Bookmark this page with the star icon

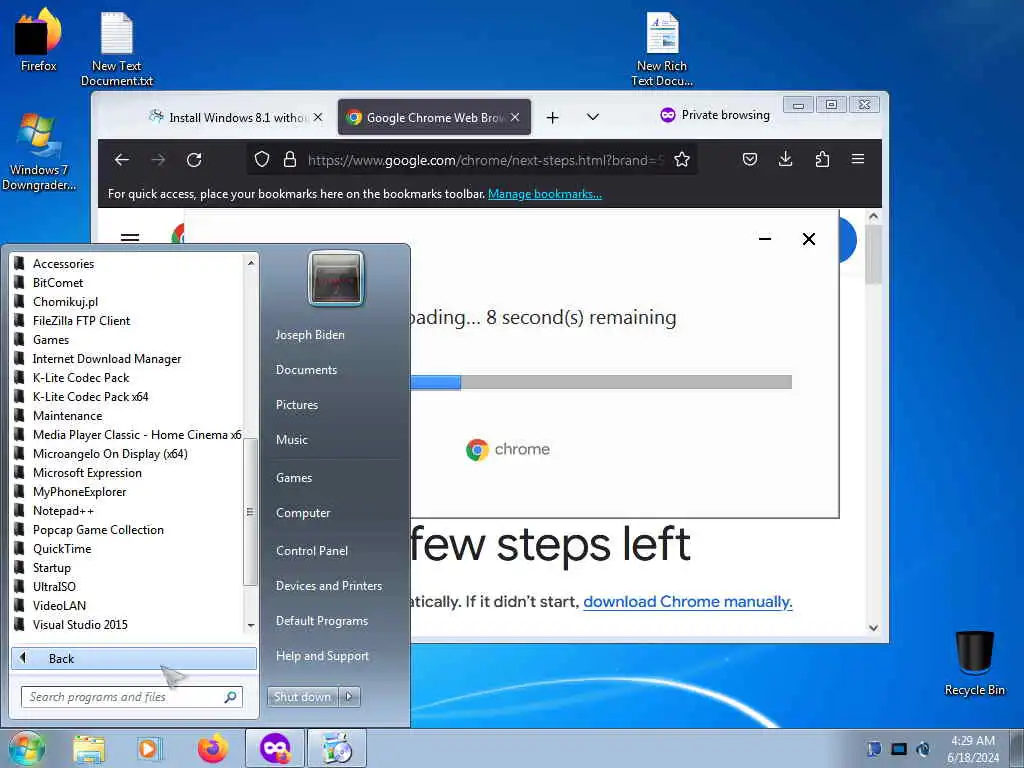coord(682,159)
